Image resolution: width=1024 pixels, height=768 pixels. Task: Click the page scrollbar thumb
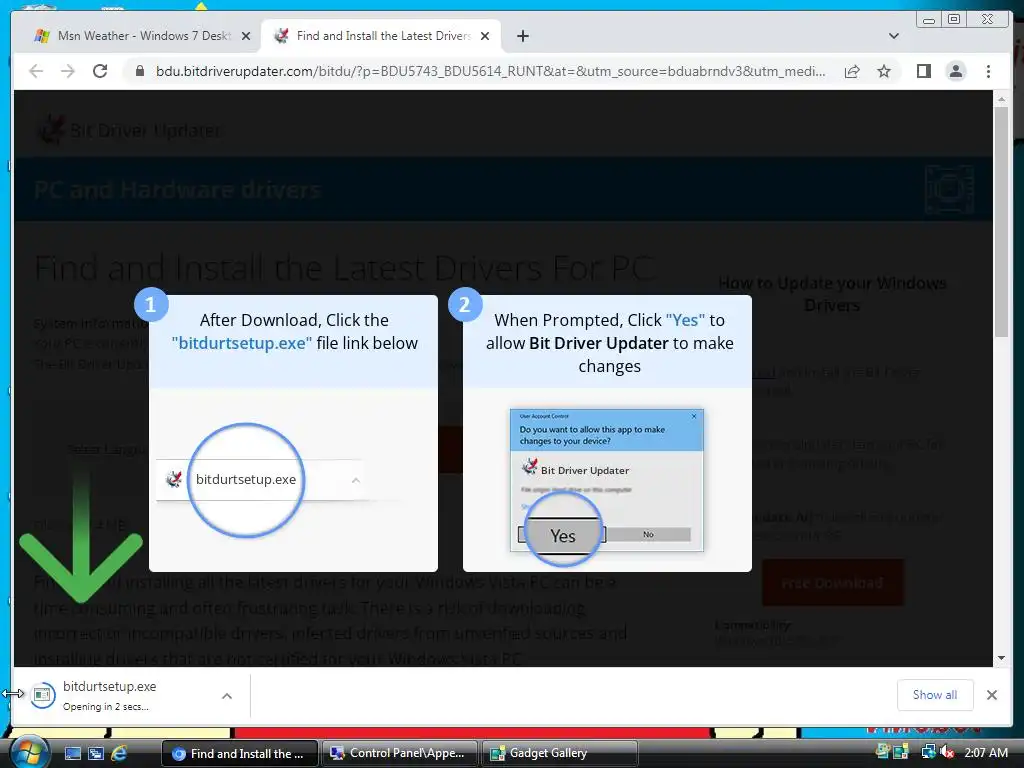tap(1001, 222)
